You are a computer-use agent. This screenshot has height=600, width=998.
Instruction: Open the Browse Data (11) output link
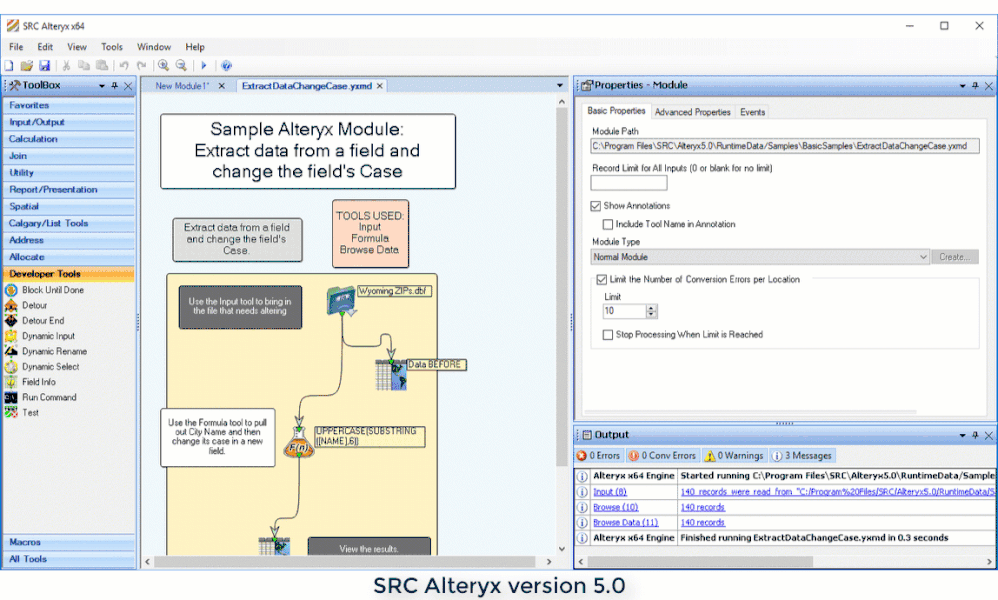click(x=626, y=522)
